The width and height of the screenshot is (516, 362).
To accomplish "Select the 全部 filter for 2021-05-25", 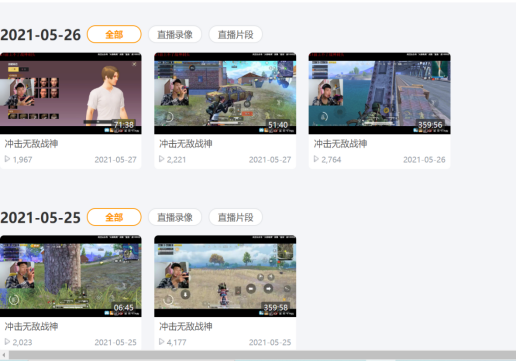I will tap(114, 217).
